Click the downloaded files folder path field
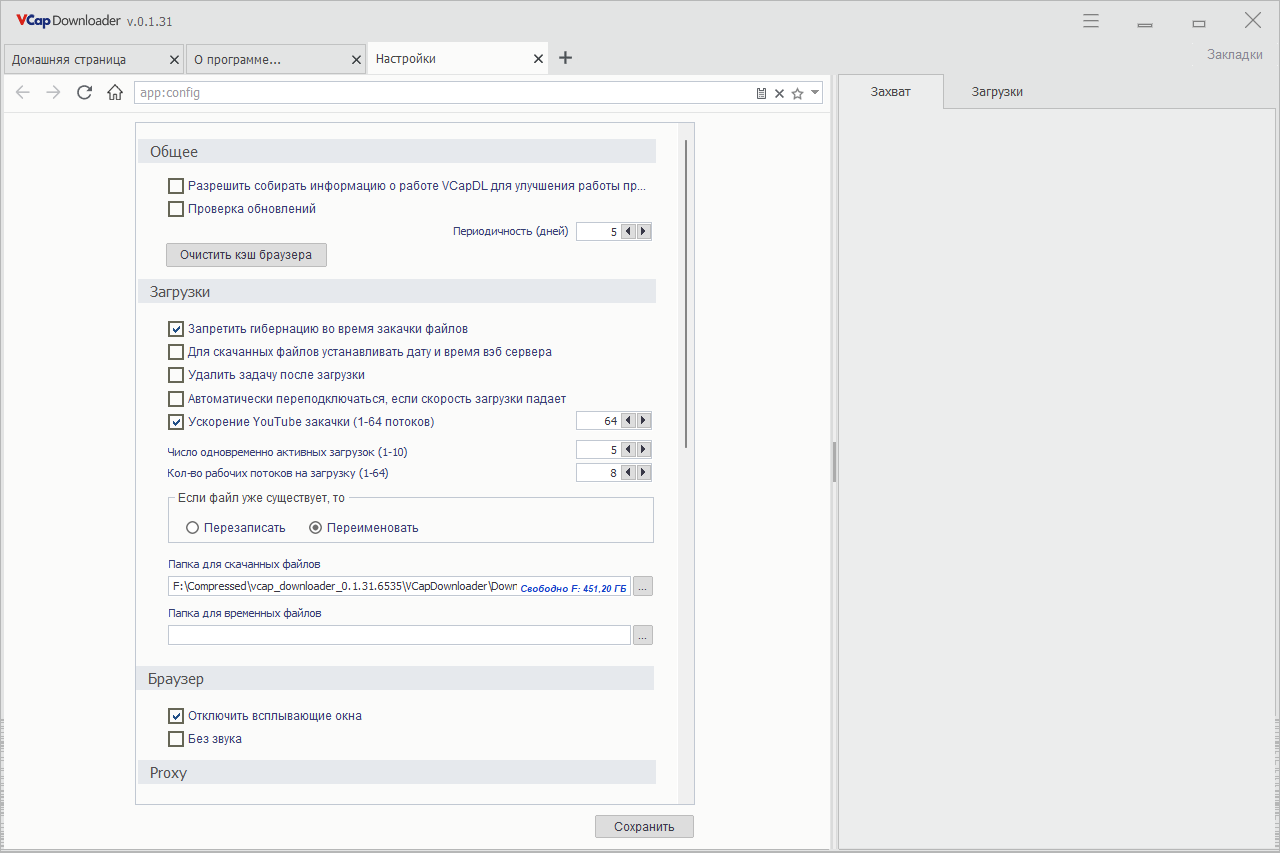Image resolution: width=1280 pixels, height=853 pixels. pyautogui.click(x=399, y=586)
